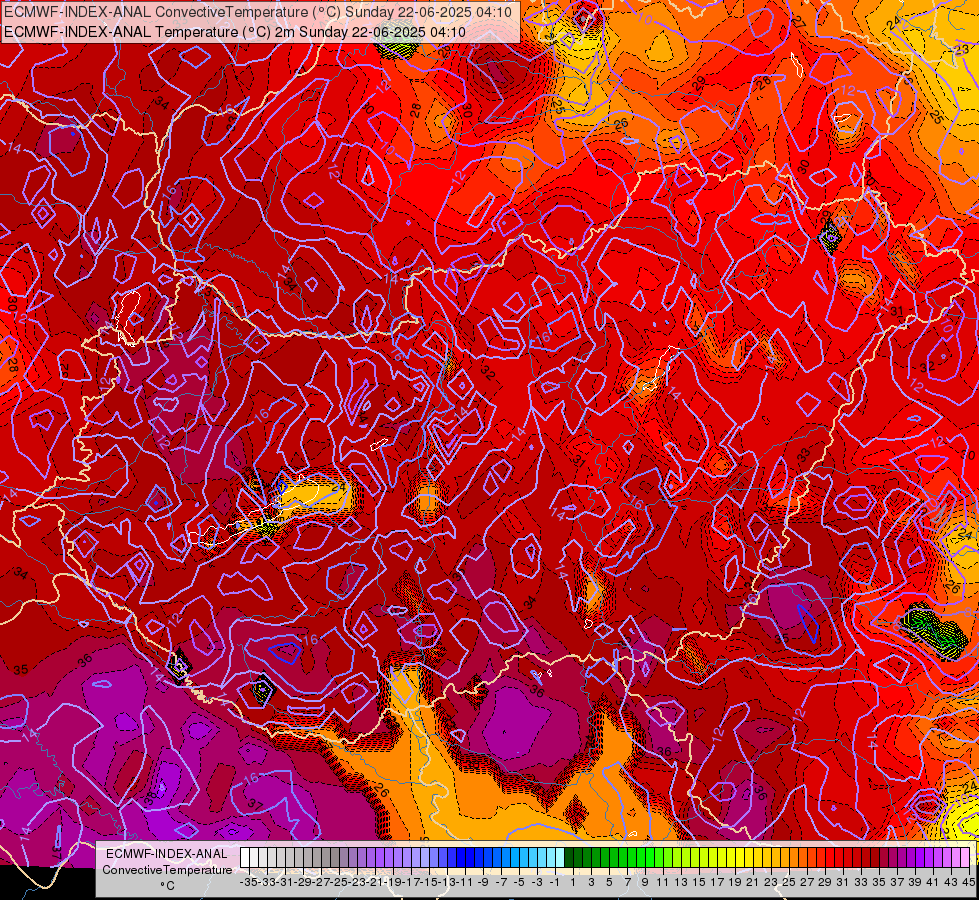Image resolution: width=979 pixels, height=900 pixels.
Task: Click the ConvectiveTemperature title line at top
Action: (258, 12)
